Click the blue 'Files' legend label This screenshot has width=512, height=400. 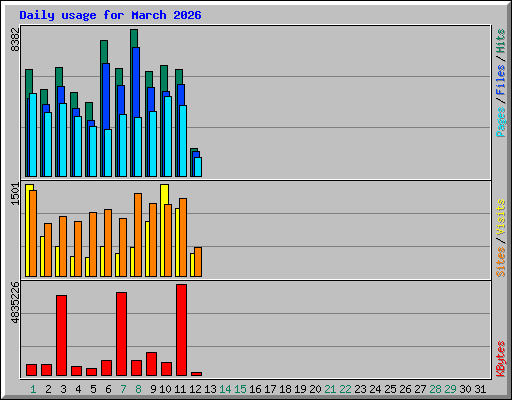(501, 79)
